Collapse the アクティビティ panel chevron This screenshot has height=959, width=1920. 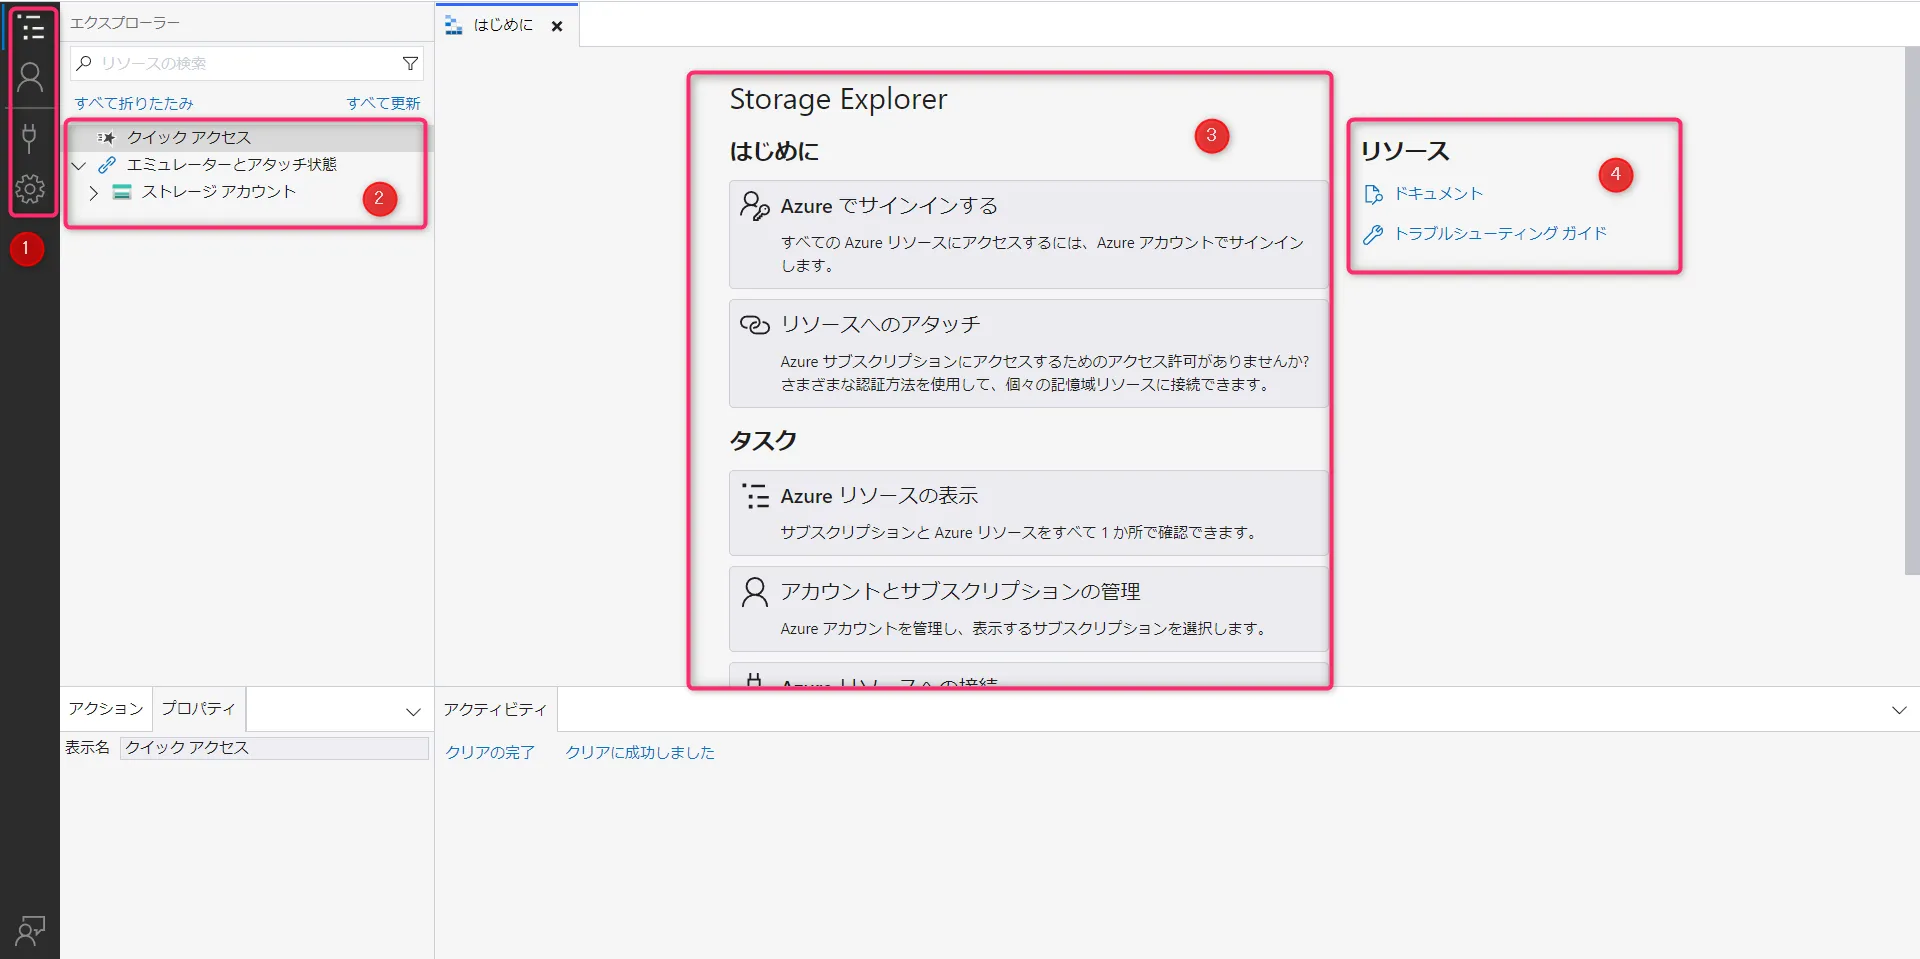click(x=1899, y=710)
